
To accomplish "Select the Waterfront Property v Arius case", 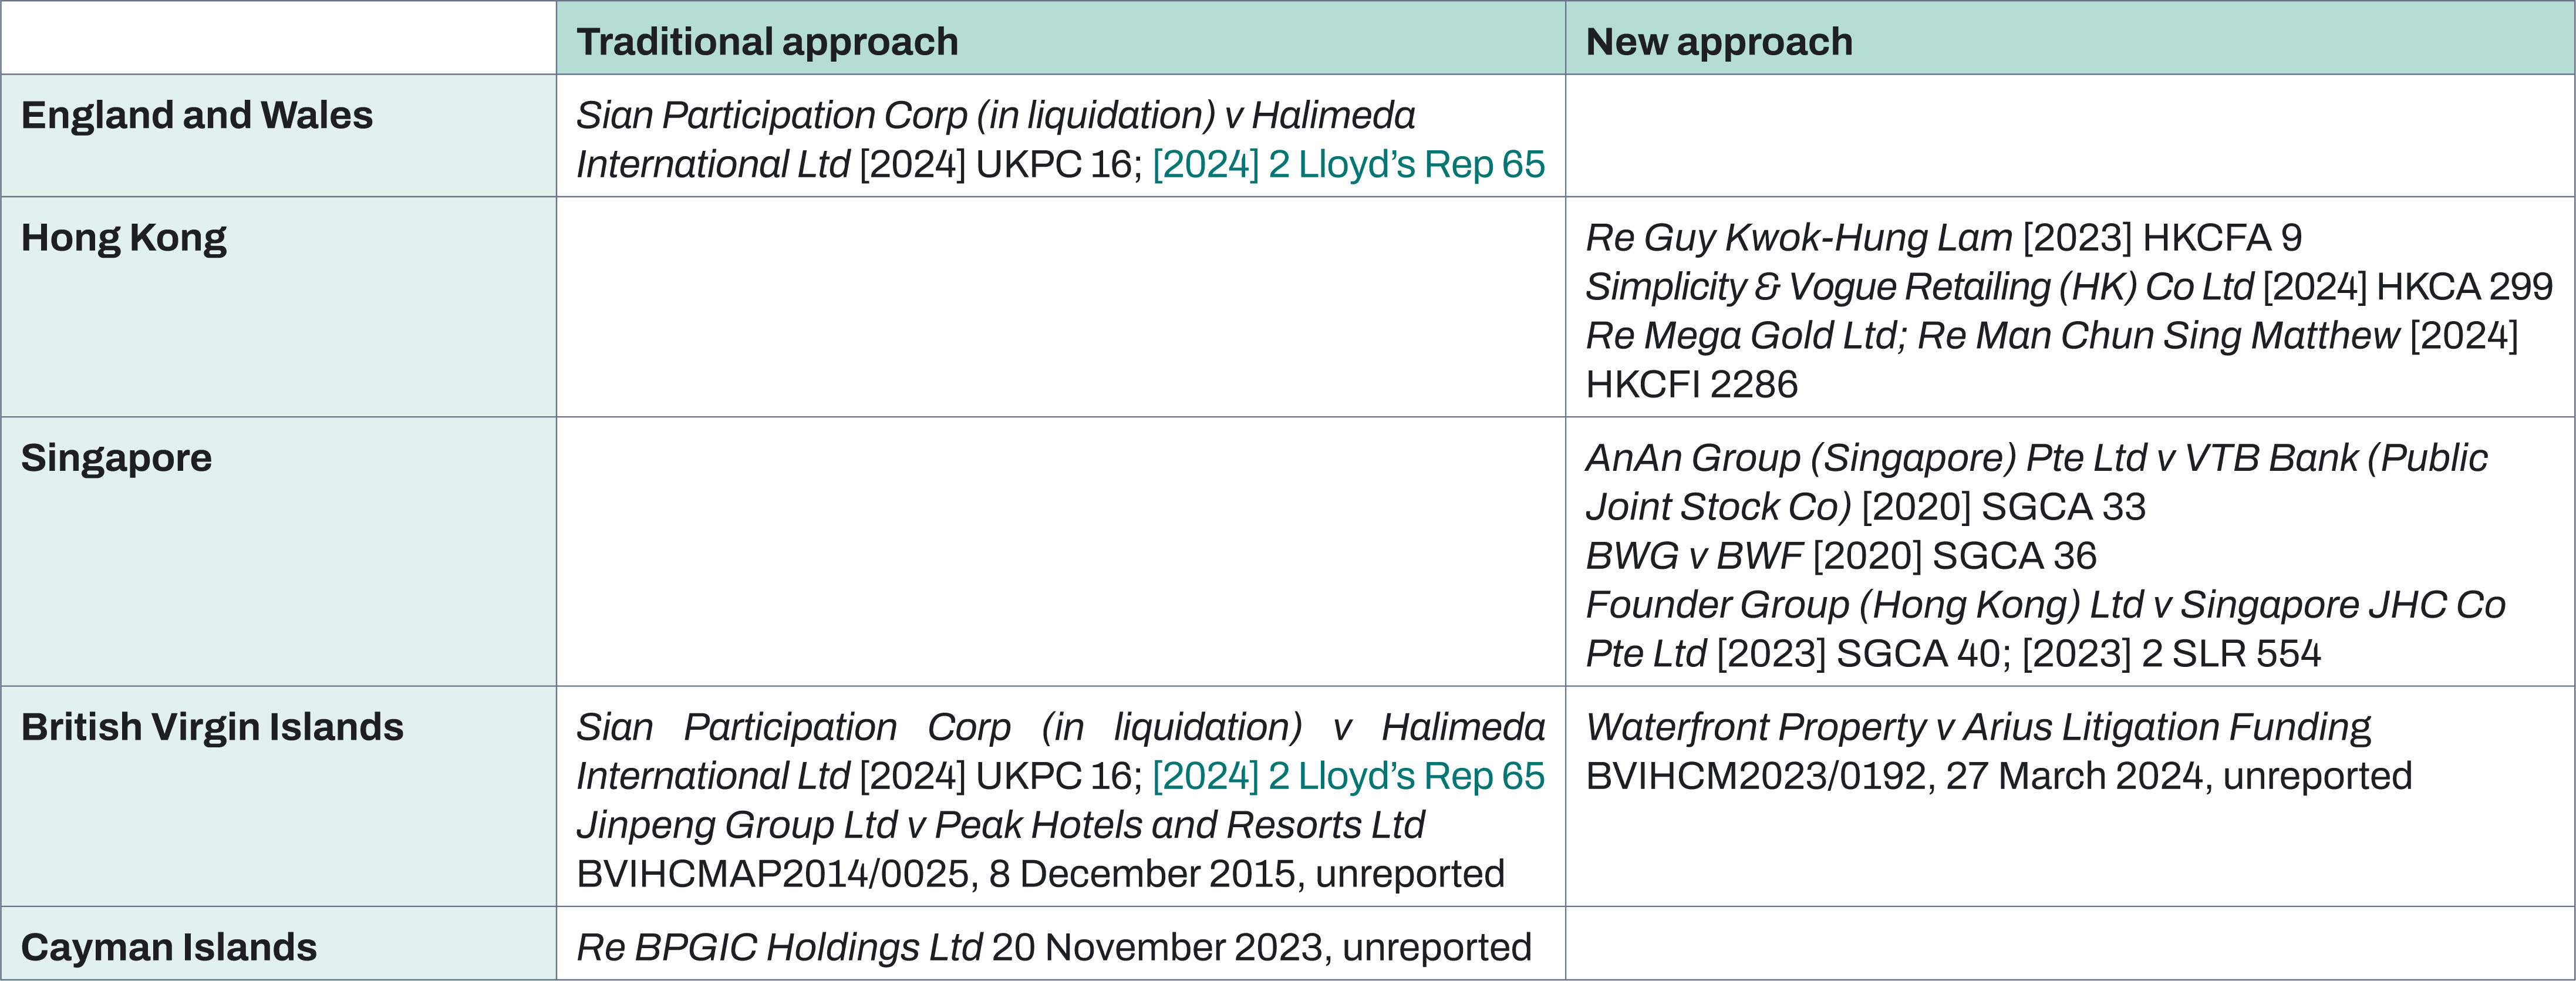I will tap(1998, 752).
